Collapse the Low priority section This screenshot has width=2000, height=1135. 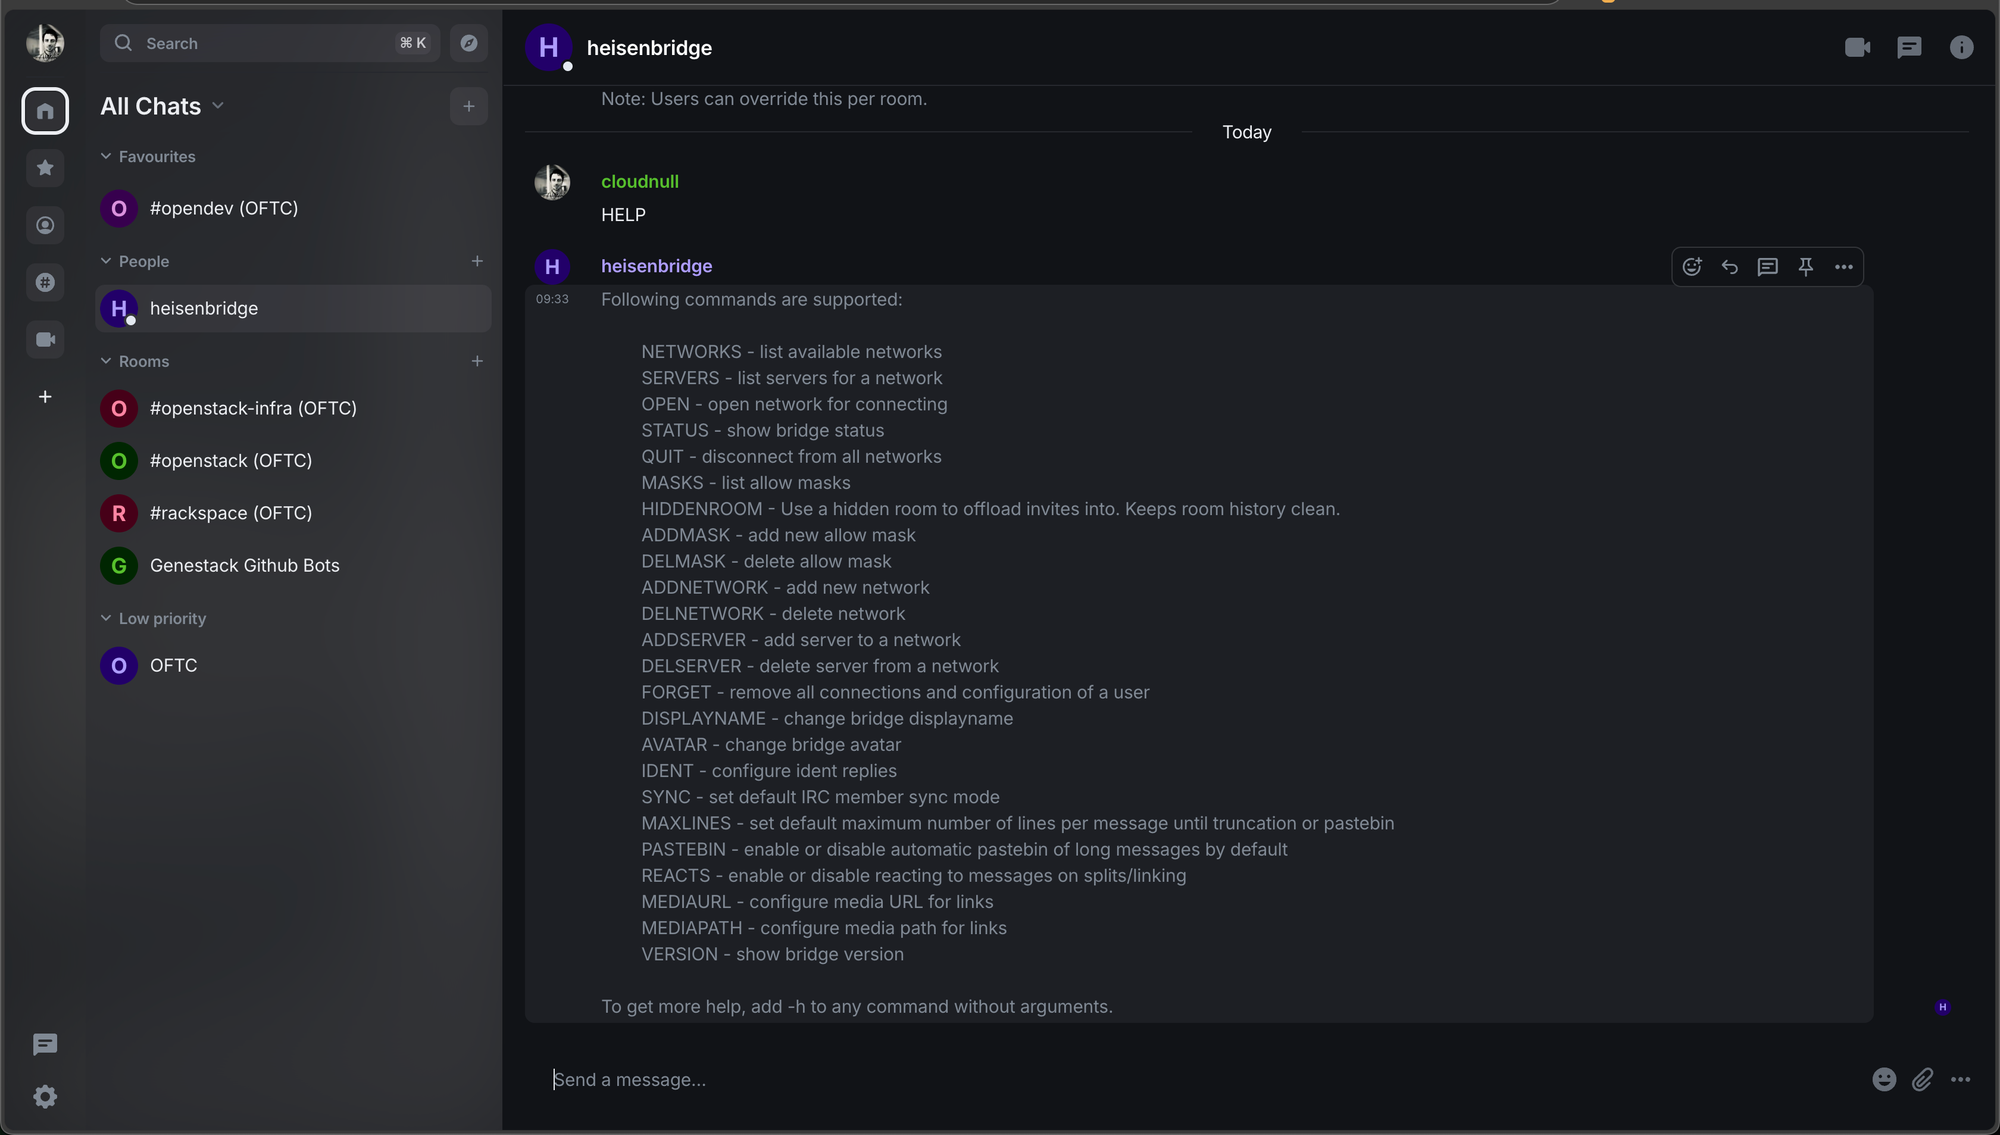pyautogui.click(x=106, y=618)
